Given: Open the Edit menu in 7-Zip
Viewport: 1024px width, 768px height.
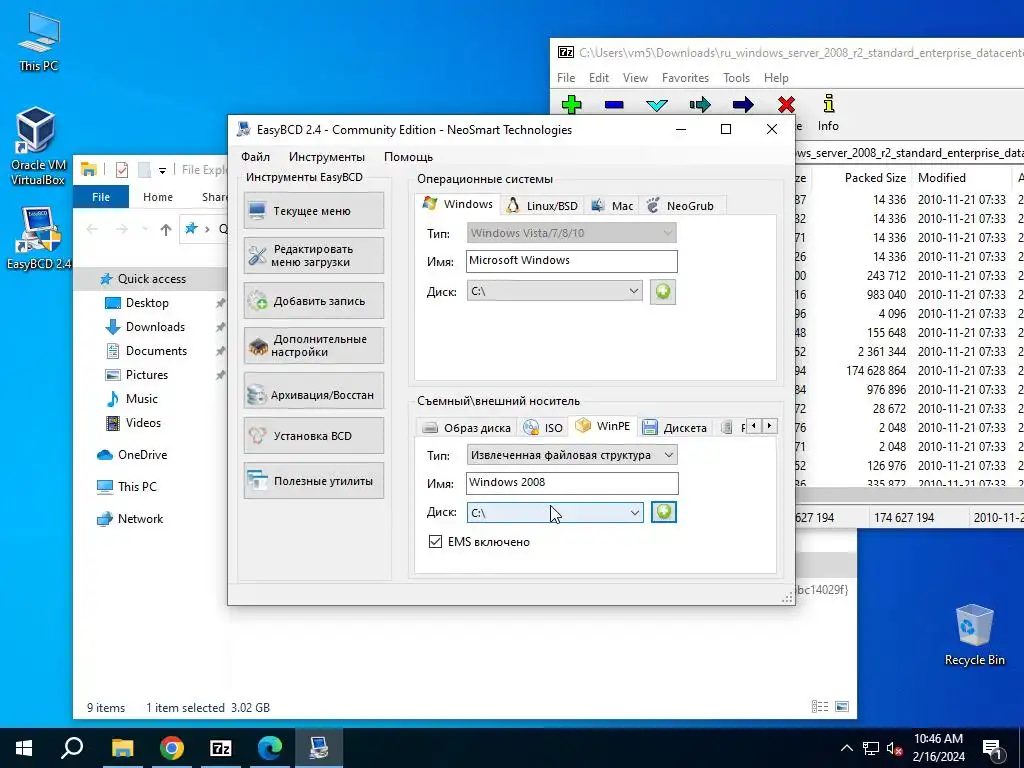Looking at the screenshot, I should 598,78.
